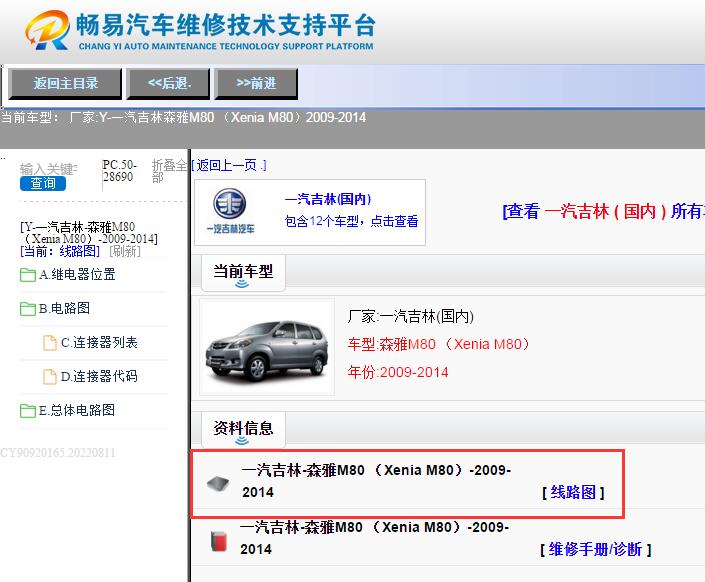
Task: Click the gray chip icon in 线路图 row
Action: [x=218, y=484]
